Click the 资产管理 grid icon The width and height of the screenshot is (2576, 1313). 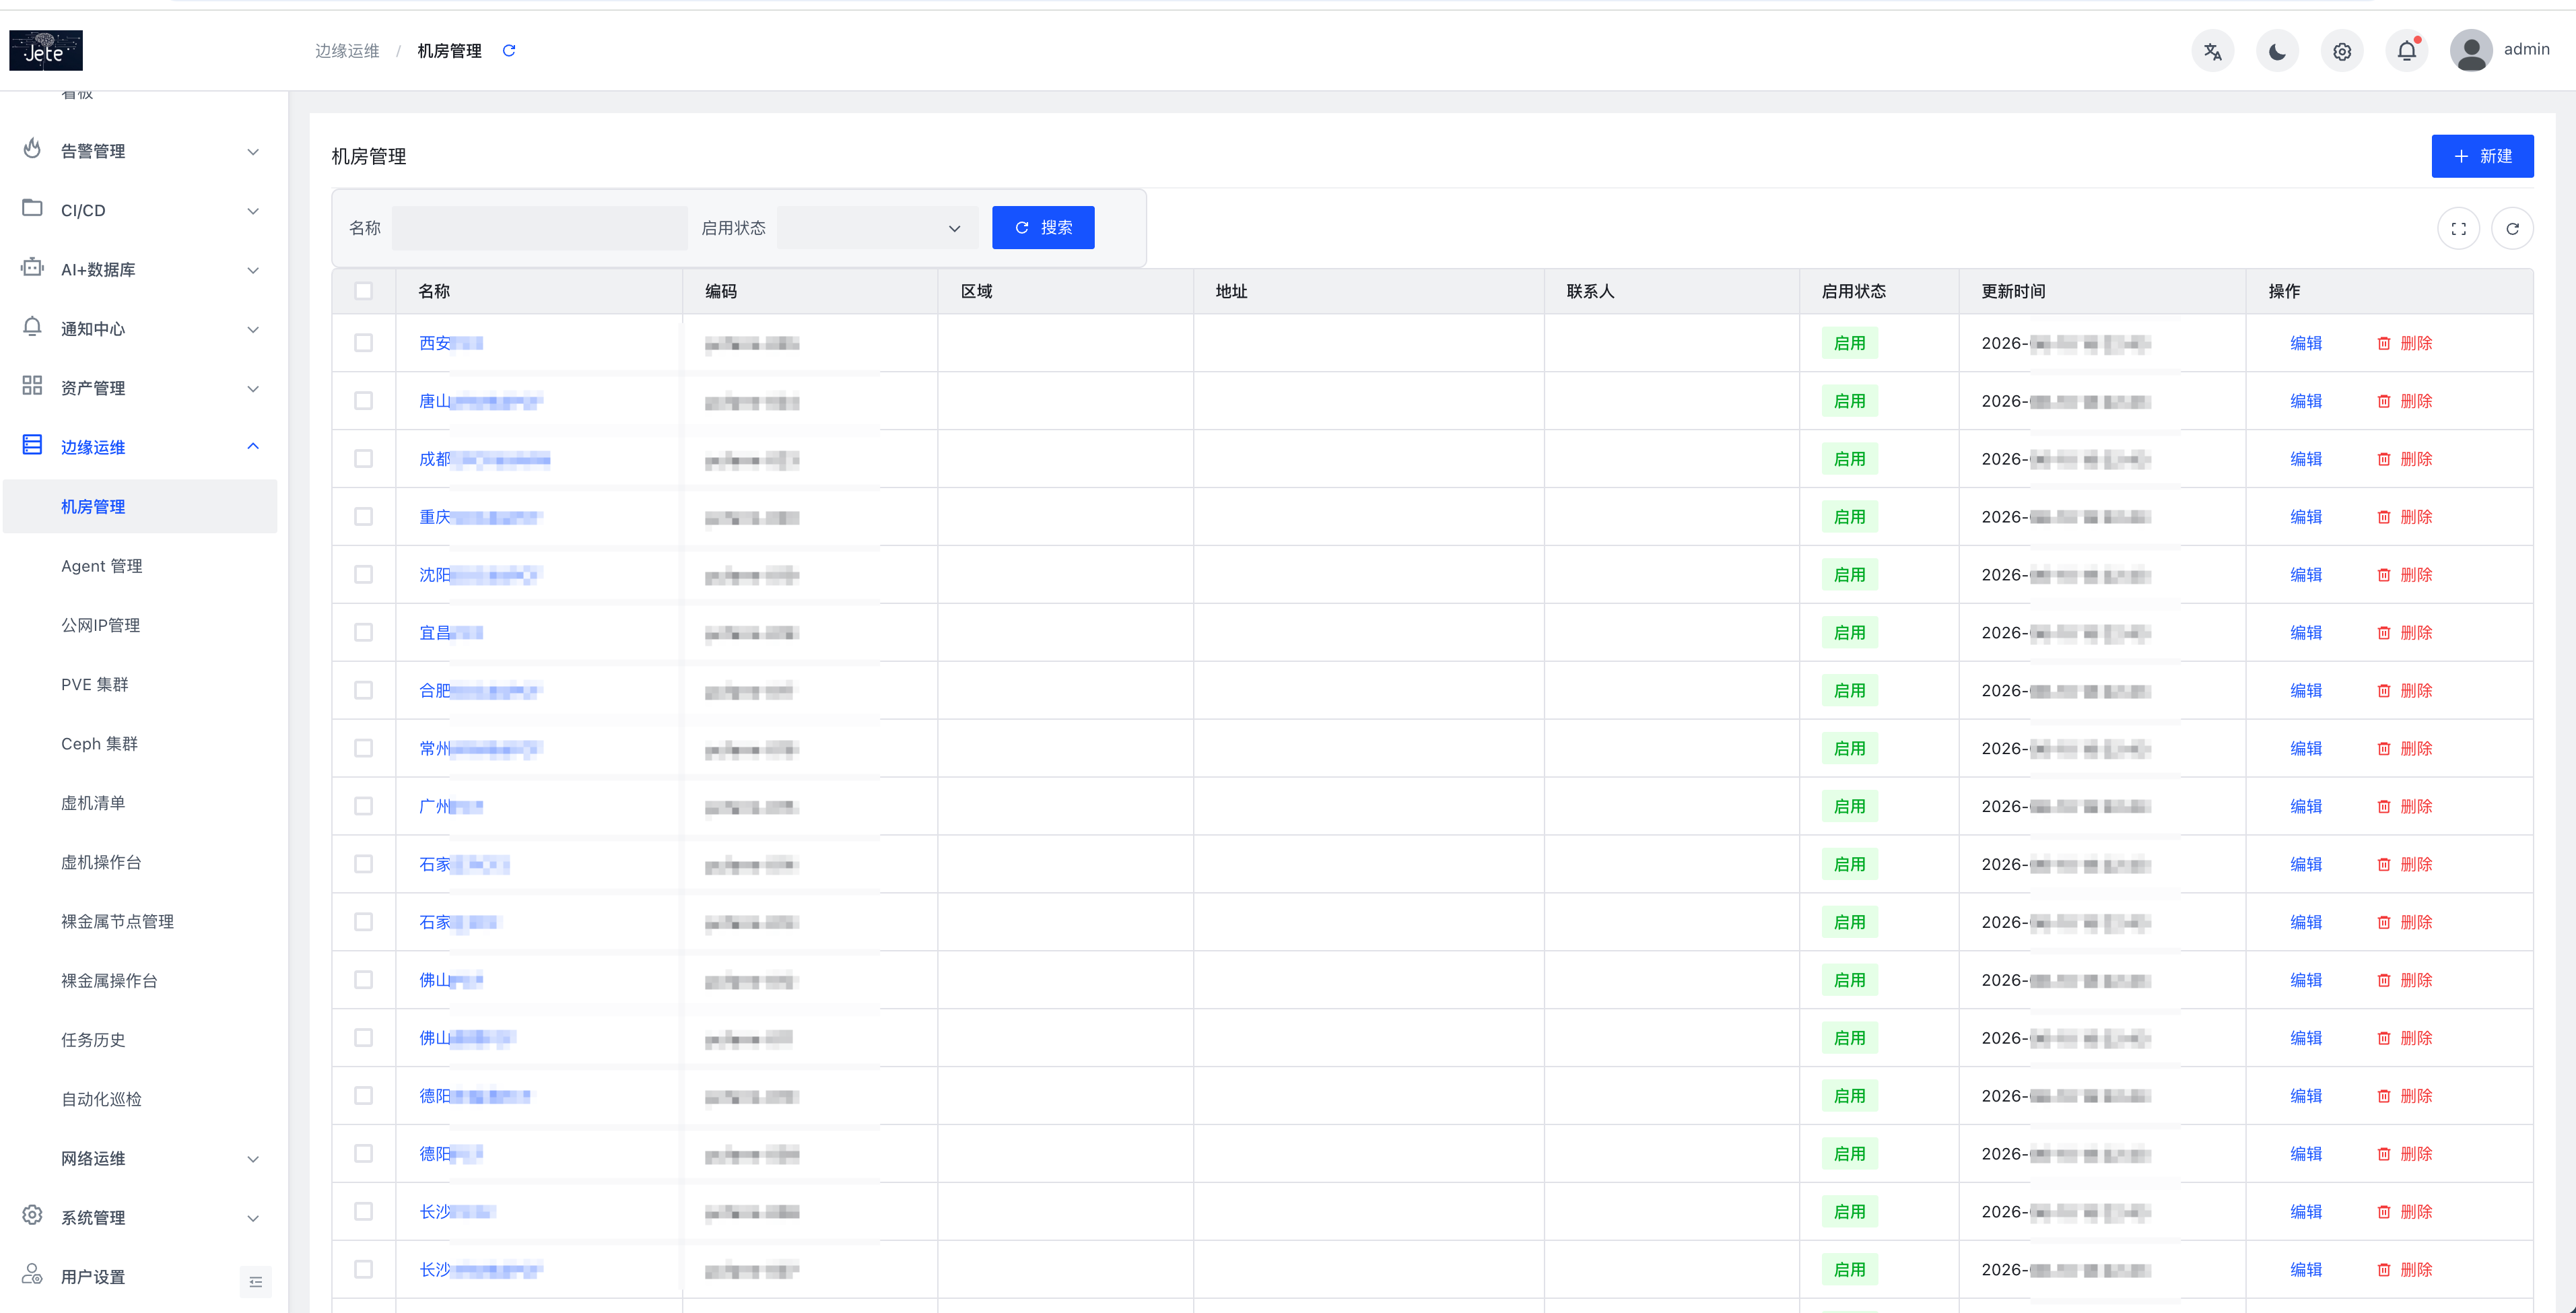pos(32,386)
